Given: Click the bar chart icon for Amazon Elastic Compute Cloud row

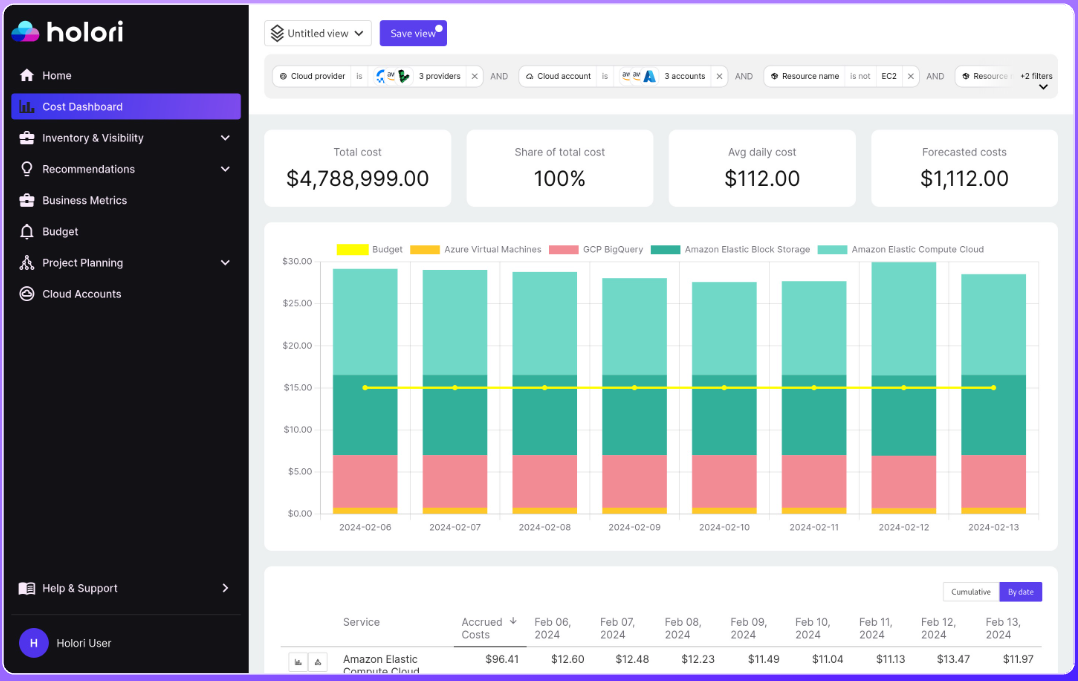Looking at the screenshot, I should point(298,662).
